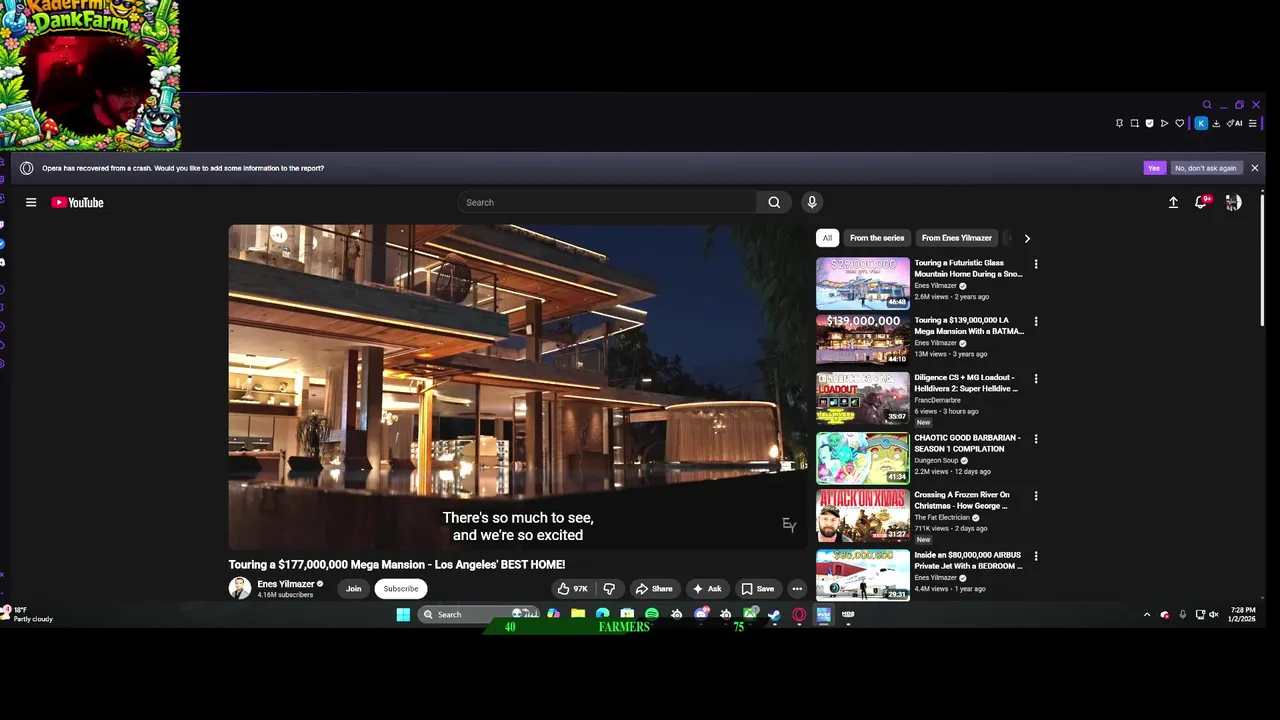Click No, don't ask again button
Viewport: 1280px width, 720px height.
[1206, 168]
